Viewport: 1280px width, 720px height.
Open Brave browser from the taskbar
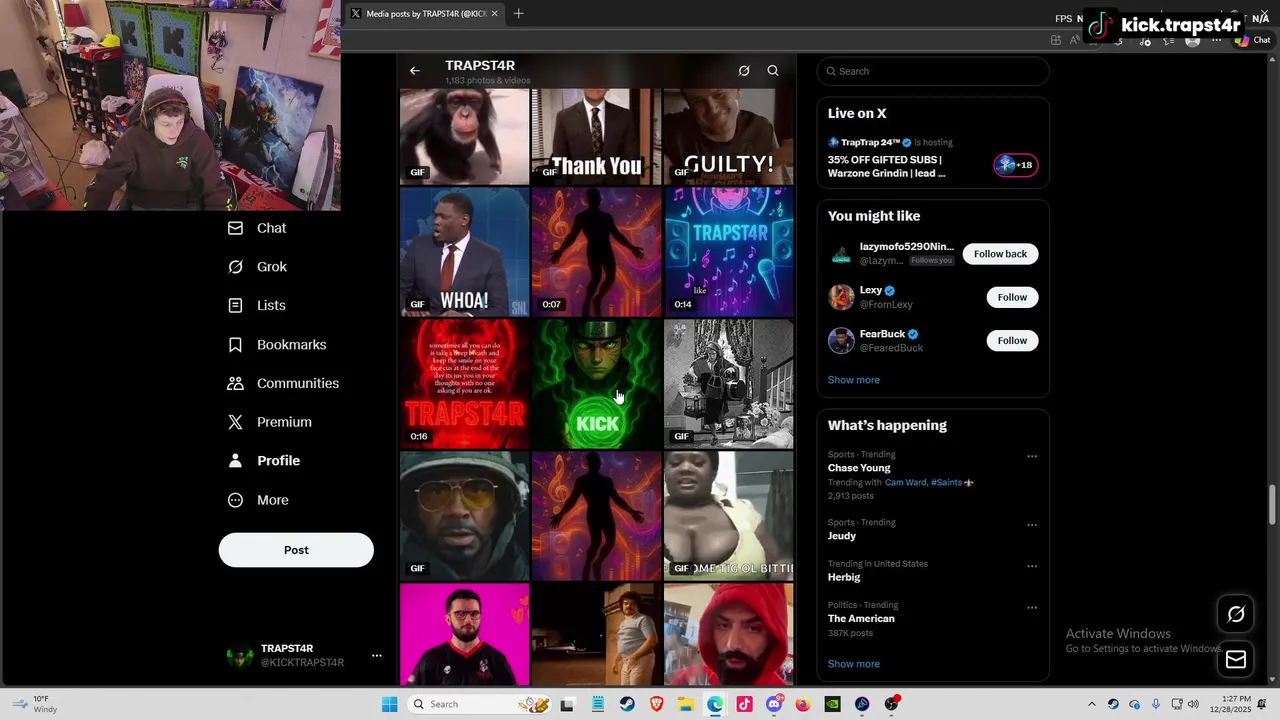tap(657, 704)
